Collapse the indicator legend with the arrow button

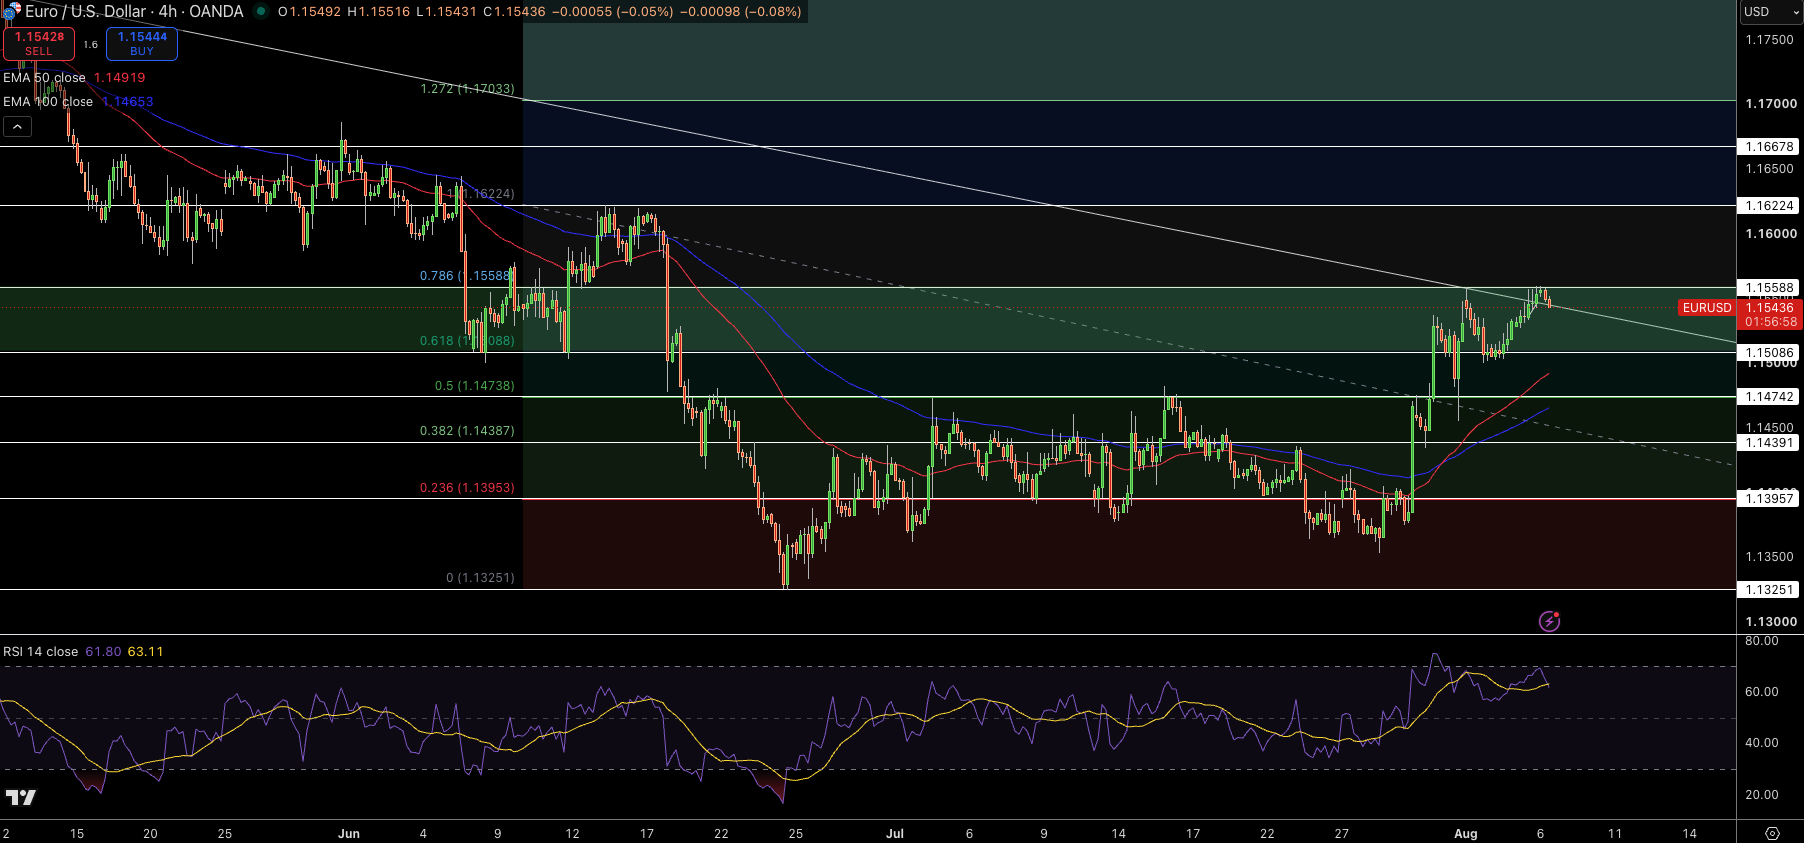coord(17,127)
